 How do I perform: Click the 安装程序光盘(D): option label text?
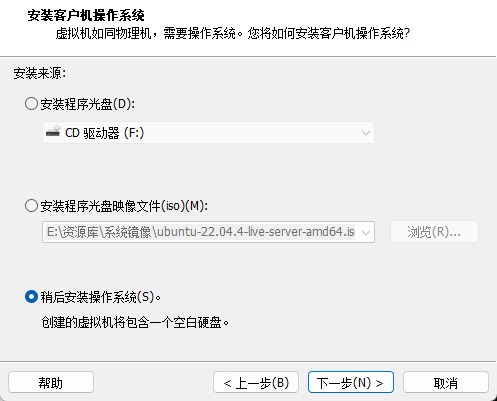88,104
